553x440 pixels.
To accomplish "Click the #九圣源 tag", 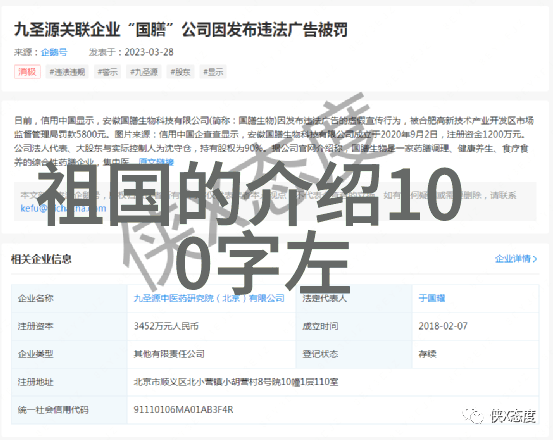I will (144, 72).
